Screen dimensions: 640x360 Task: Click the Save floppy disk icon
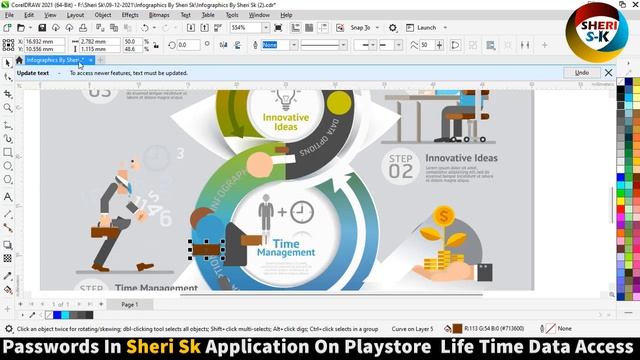coord(42,28)
